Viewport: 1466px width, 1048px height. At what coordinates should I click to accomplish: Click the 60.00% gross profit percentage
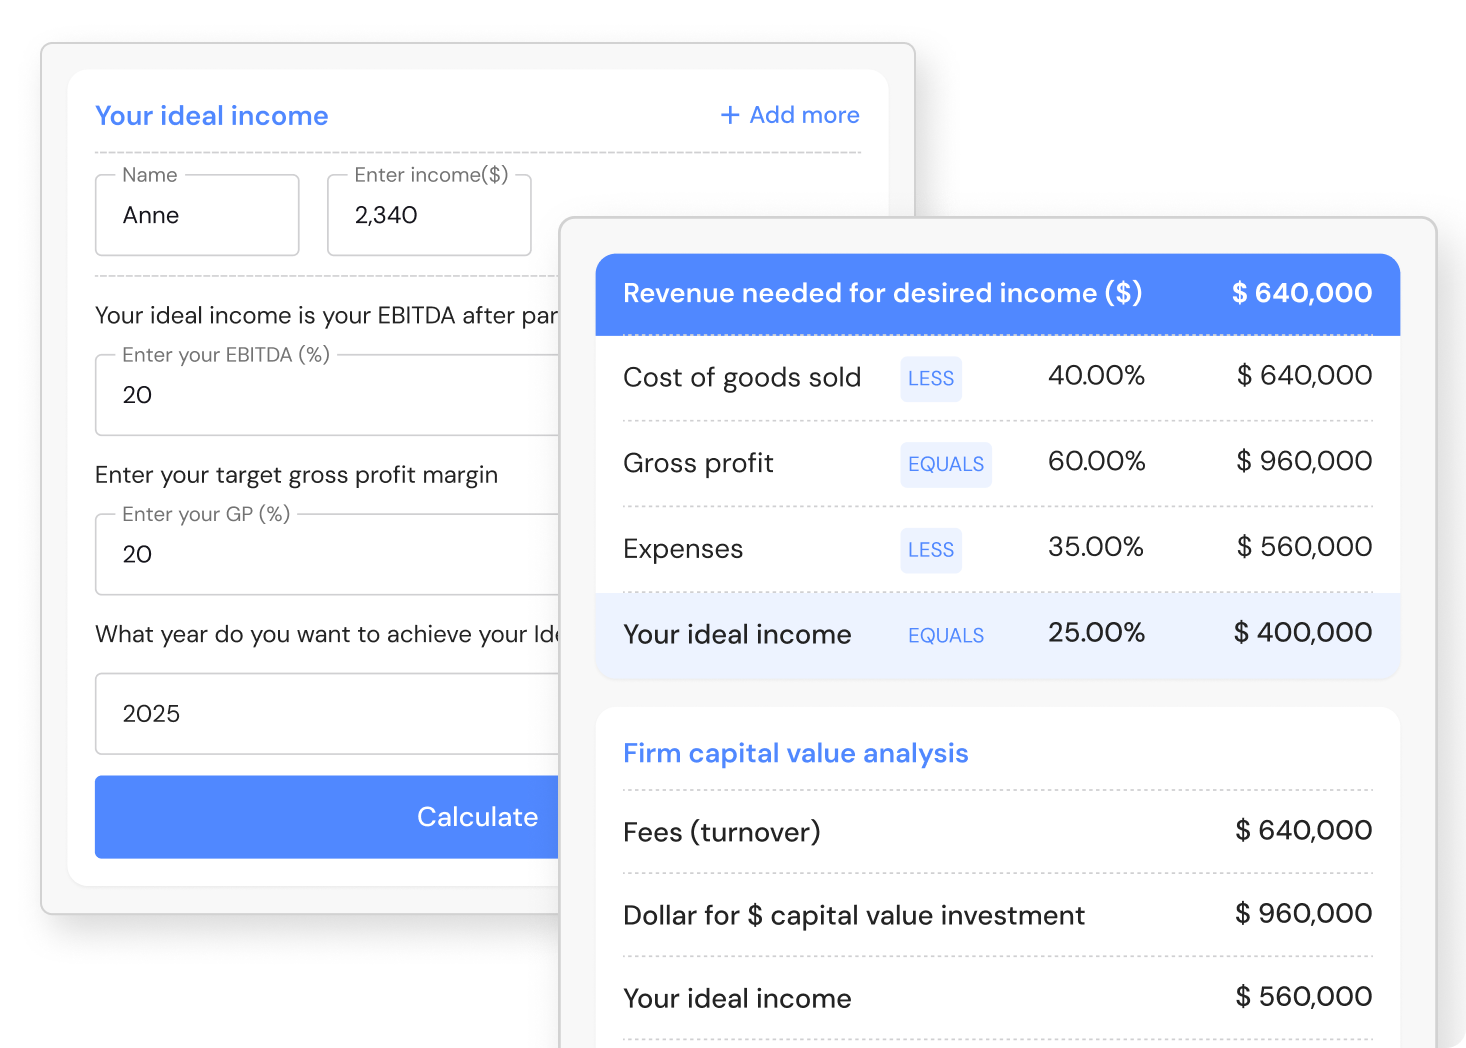pos(1096,462)
